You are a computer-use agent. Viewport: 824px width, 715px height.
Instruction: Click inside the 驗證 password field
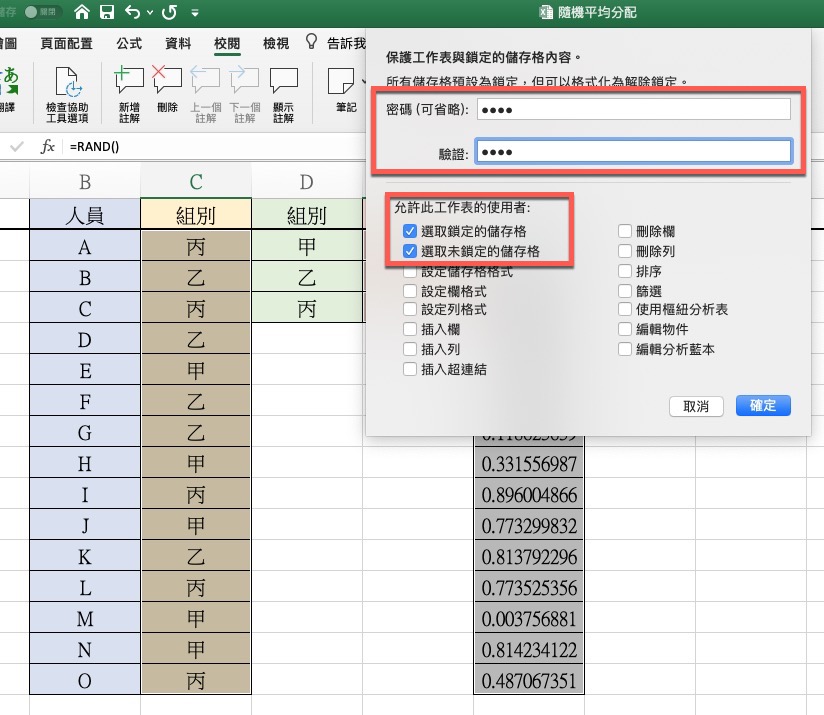[632, 151]
